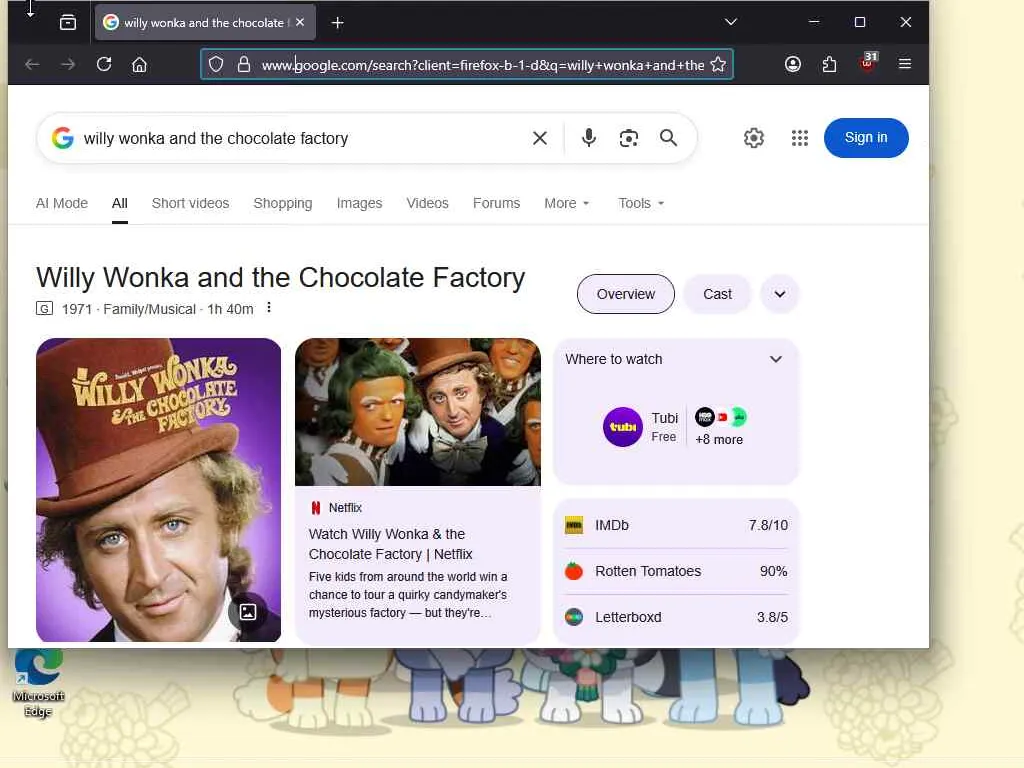This screenshot has width=1024, height=768.
Task: Expand the Tools dropdown
Action: [641, 203]
